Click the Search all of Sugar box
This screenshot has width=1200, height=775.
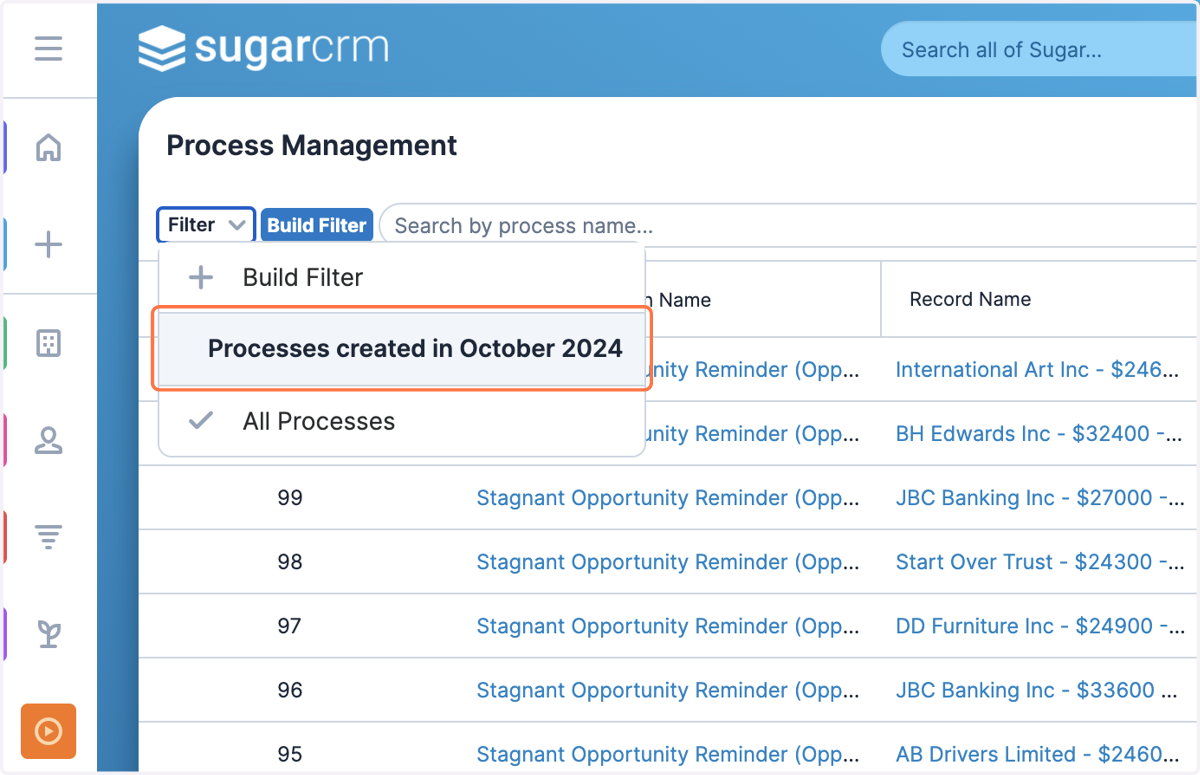pos(1040,50)
